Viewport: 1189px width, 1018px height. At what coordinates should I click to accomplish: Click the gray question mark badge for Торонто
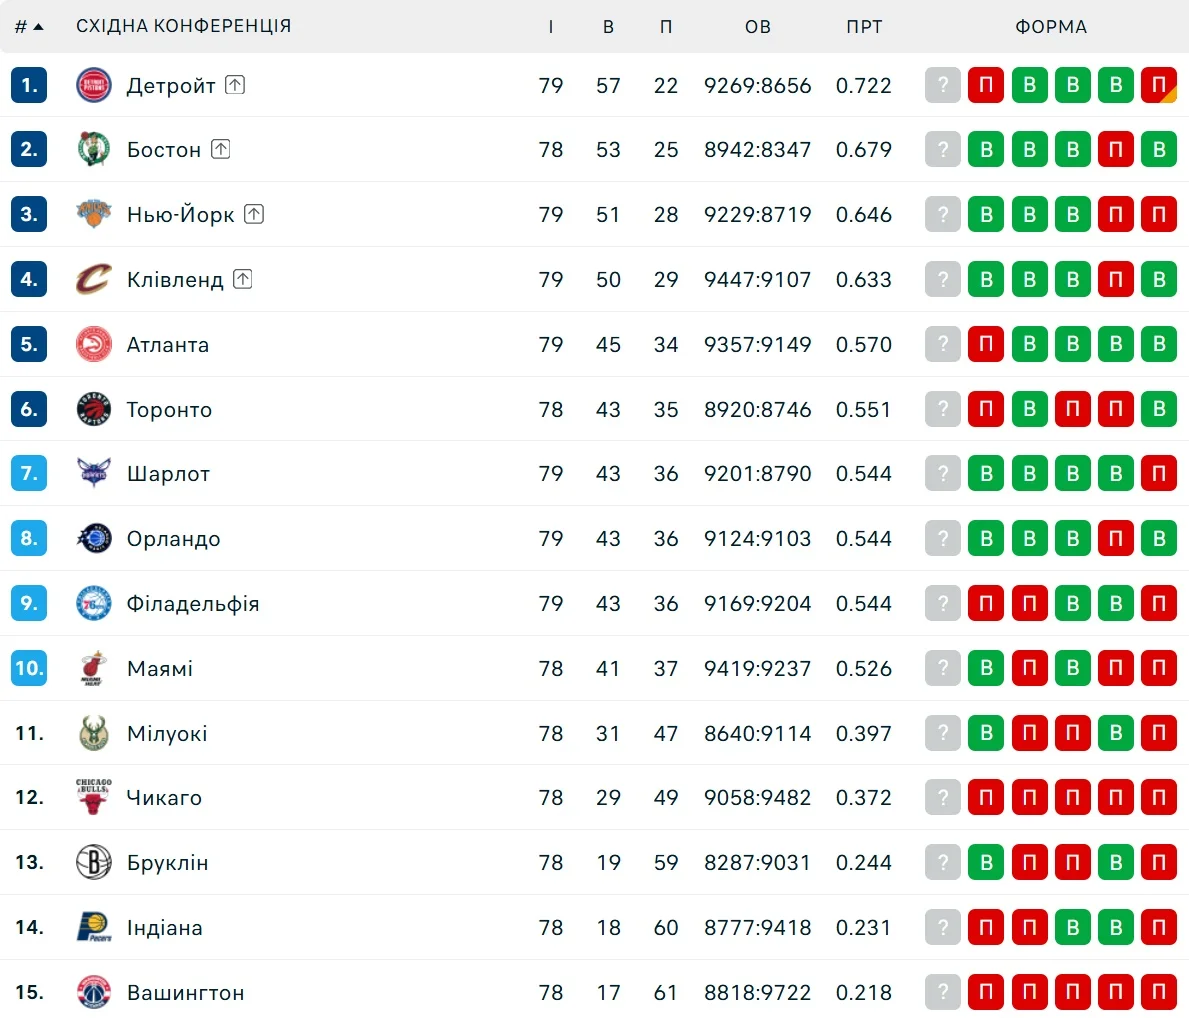pos(942,409)
